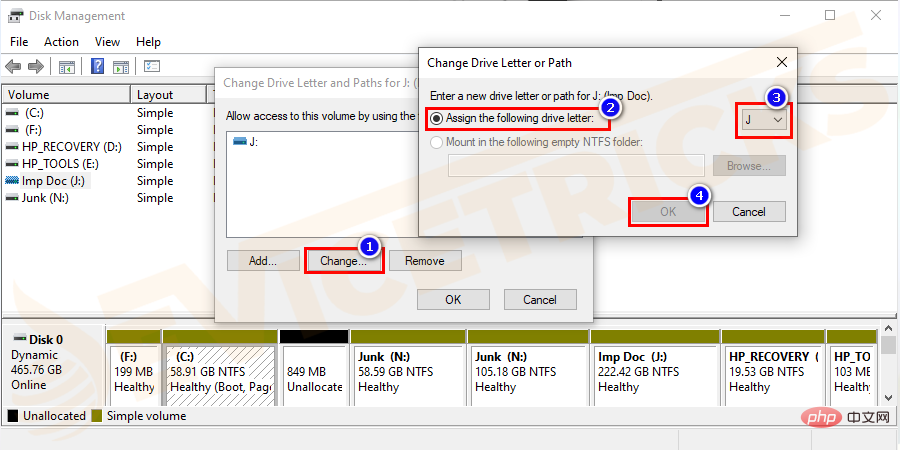
Task: Click the disk pane scrollbar down arrow
Action: point(888,398)
